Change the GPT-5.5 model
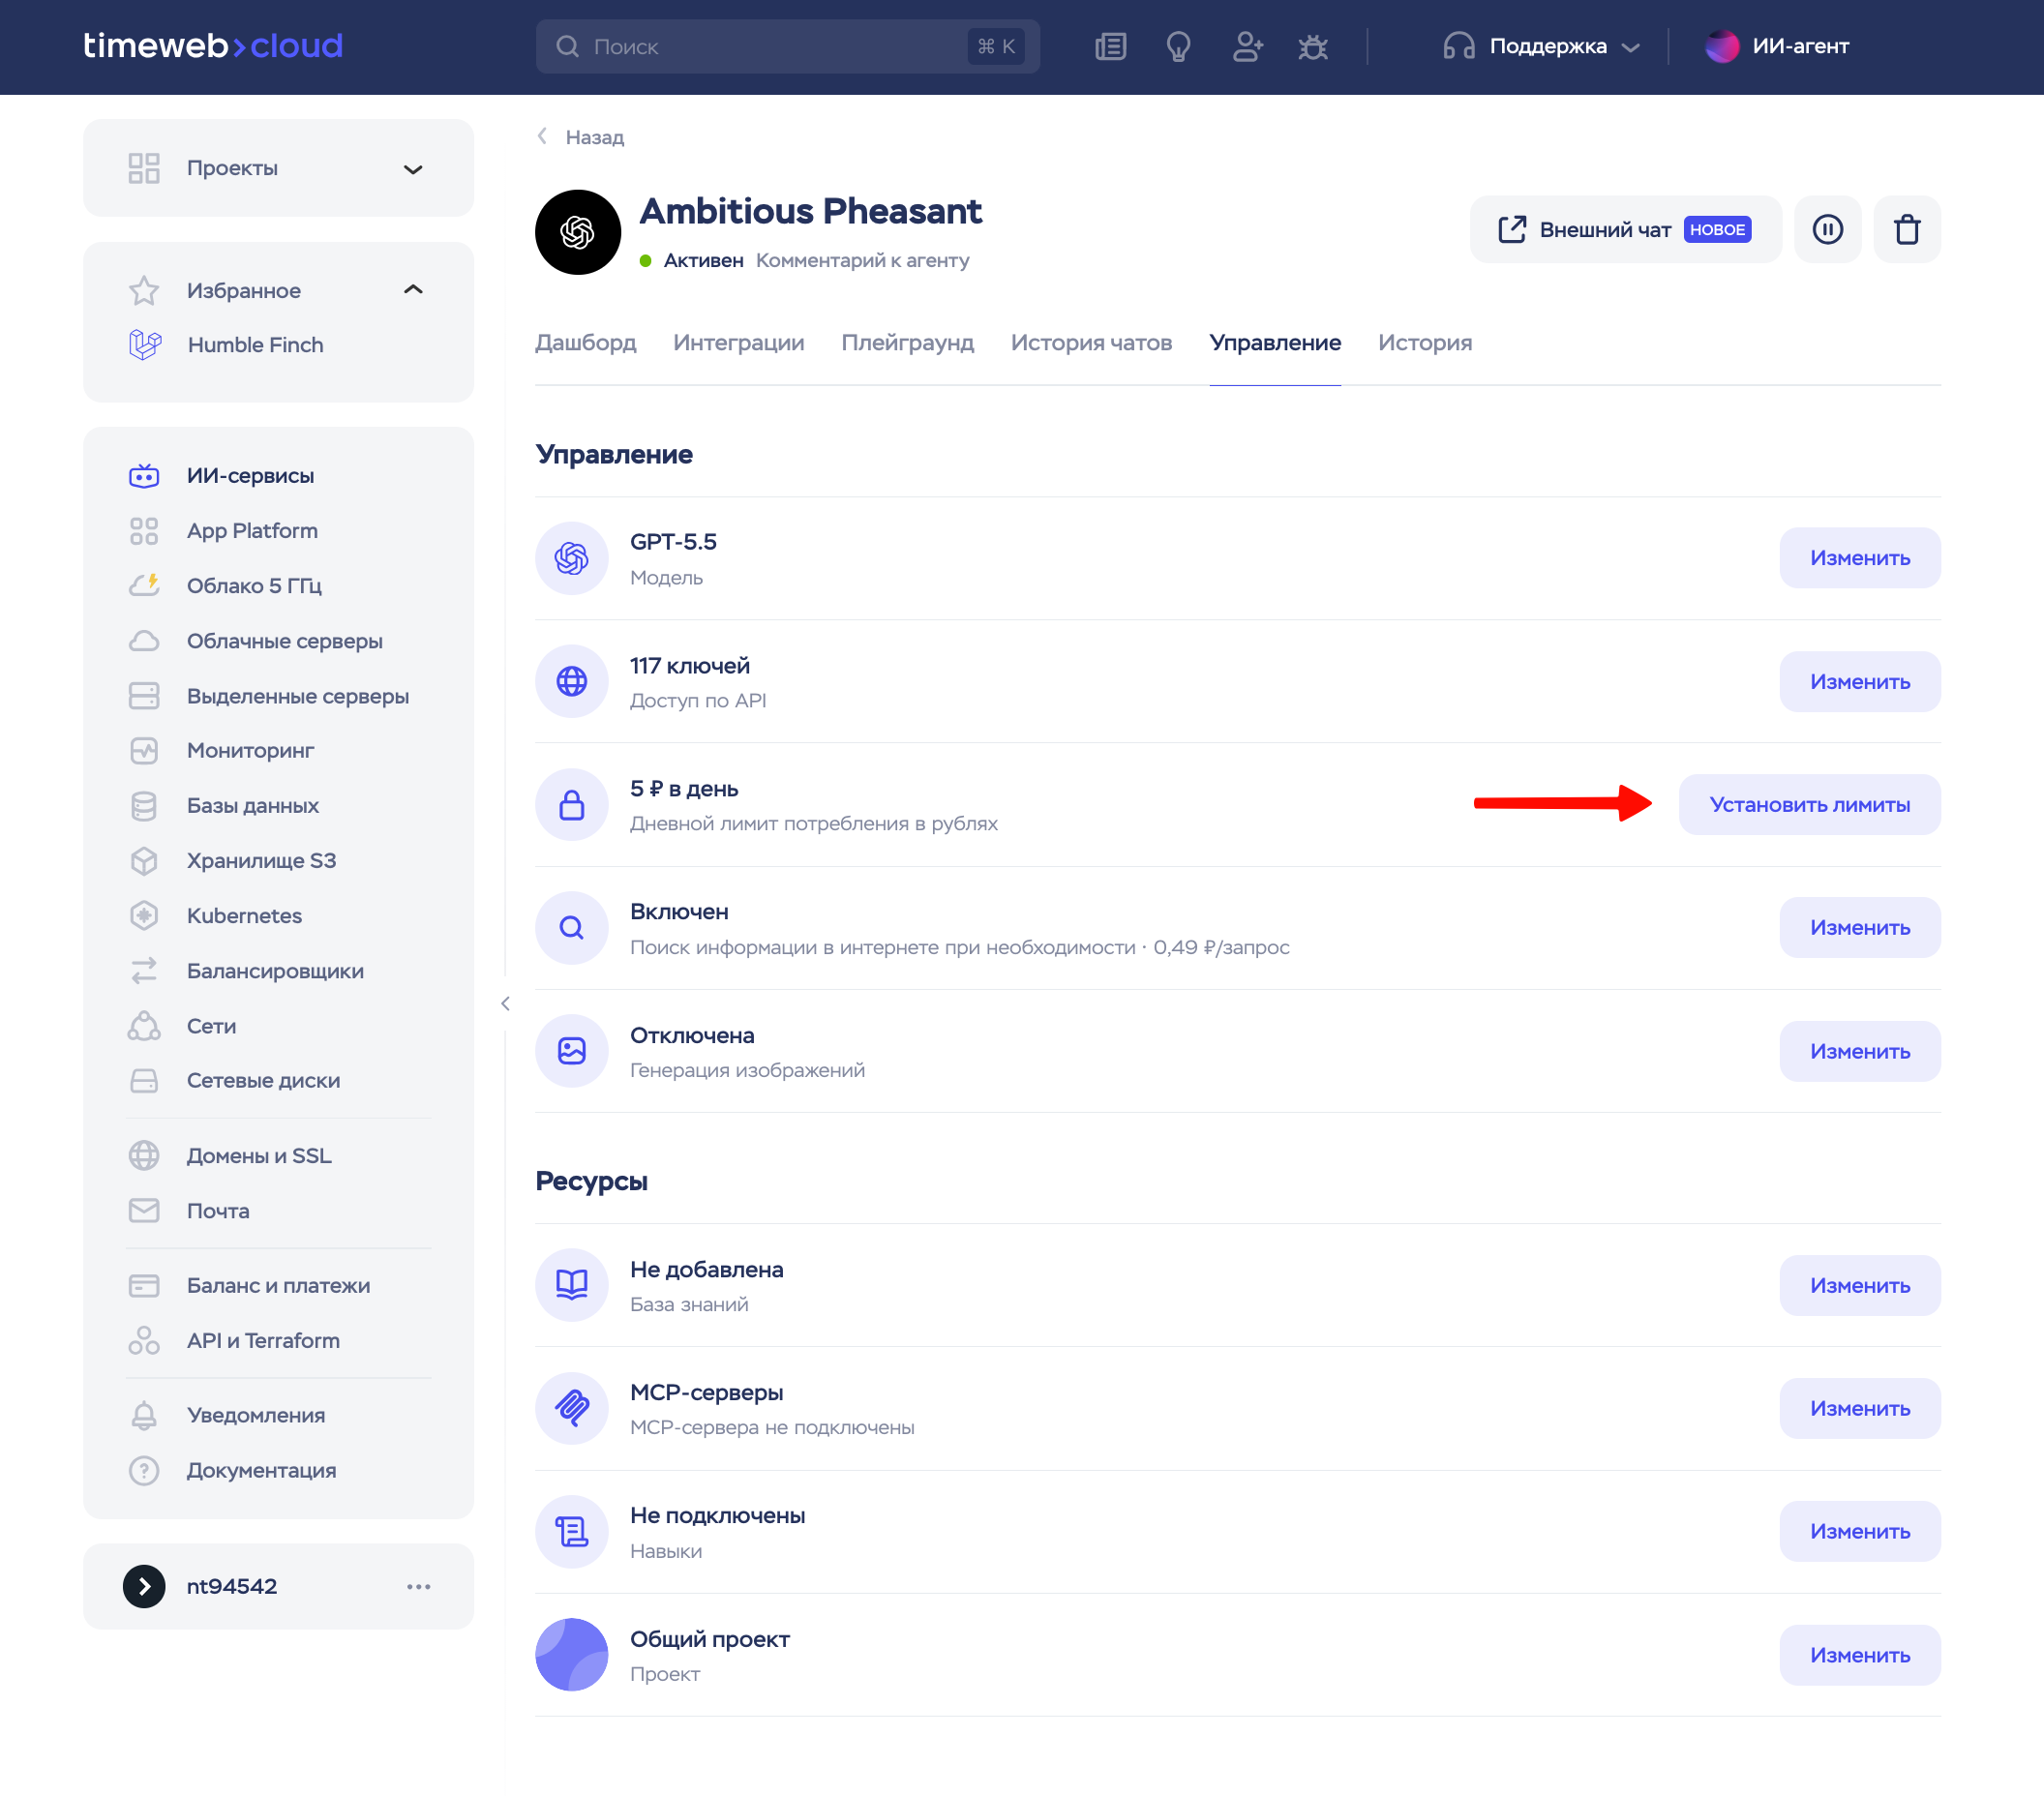Viewport: 2044px width, 1796px height. (1859, 557)
